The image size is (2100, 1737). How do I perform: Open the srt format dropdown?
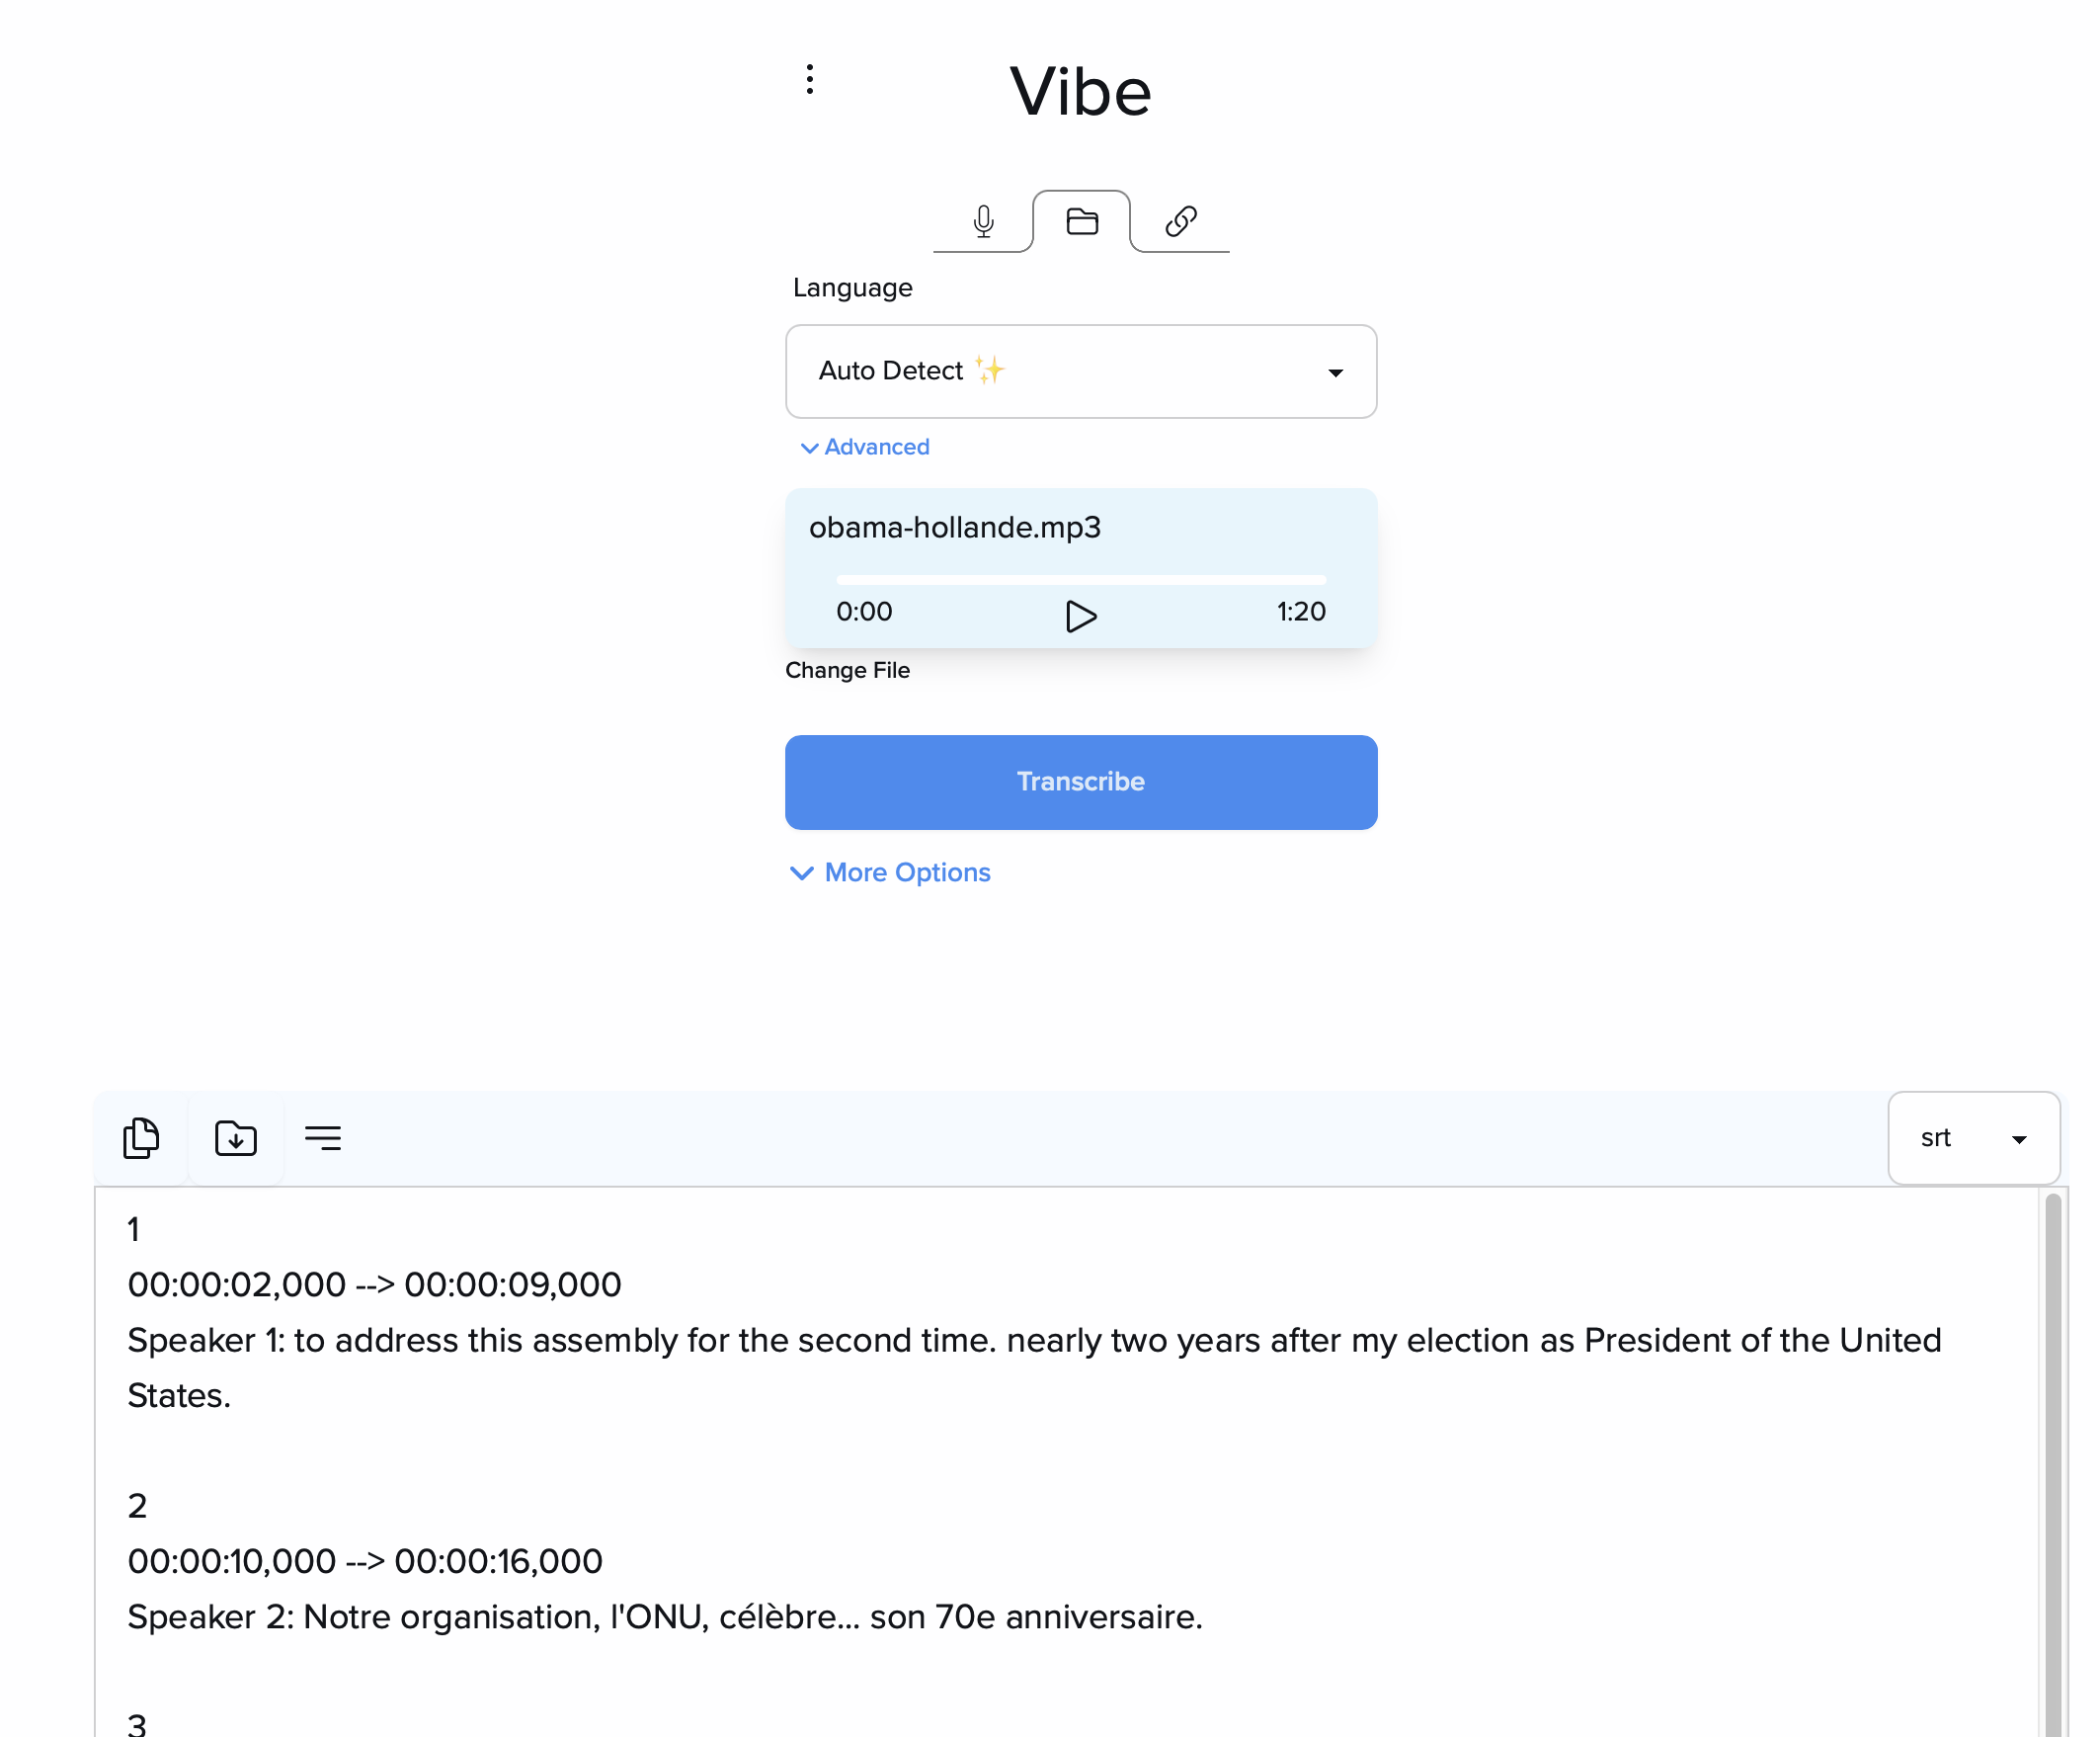(x=1973, y=1138)
